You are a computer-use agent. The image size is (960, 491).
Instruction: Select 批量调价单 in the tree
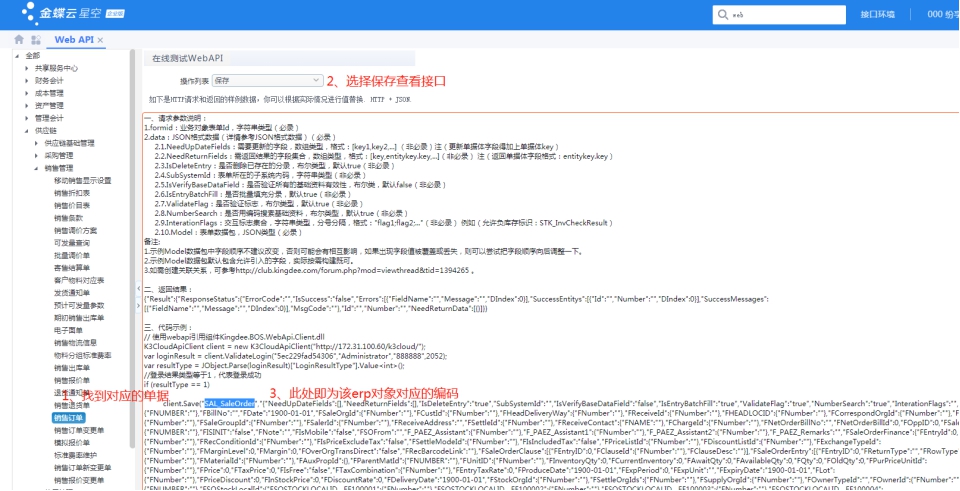(x=72, y=255)
